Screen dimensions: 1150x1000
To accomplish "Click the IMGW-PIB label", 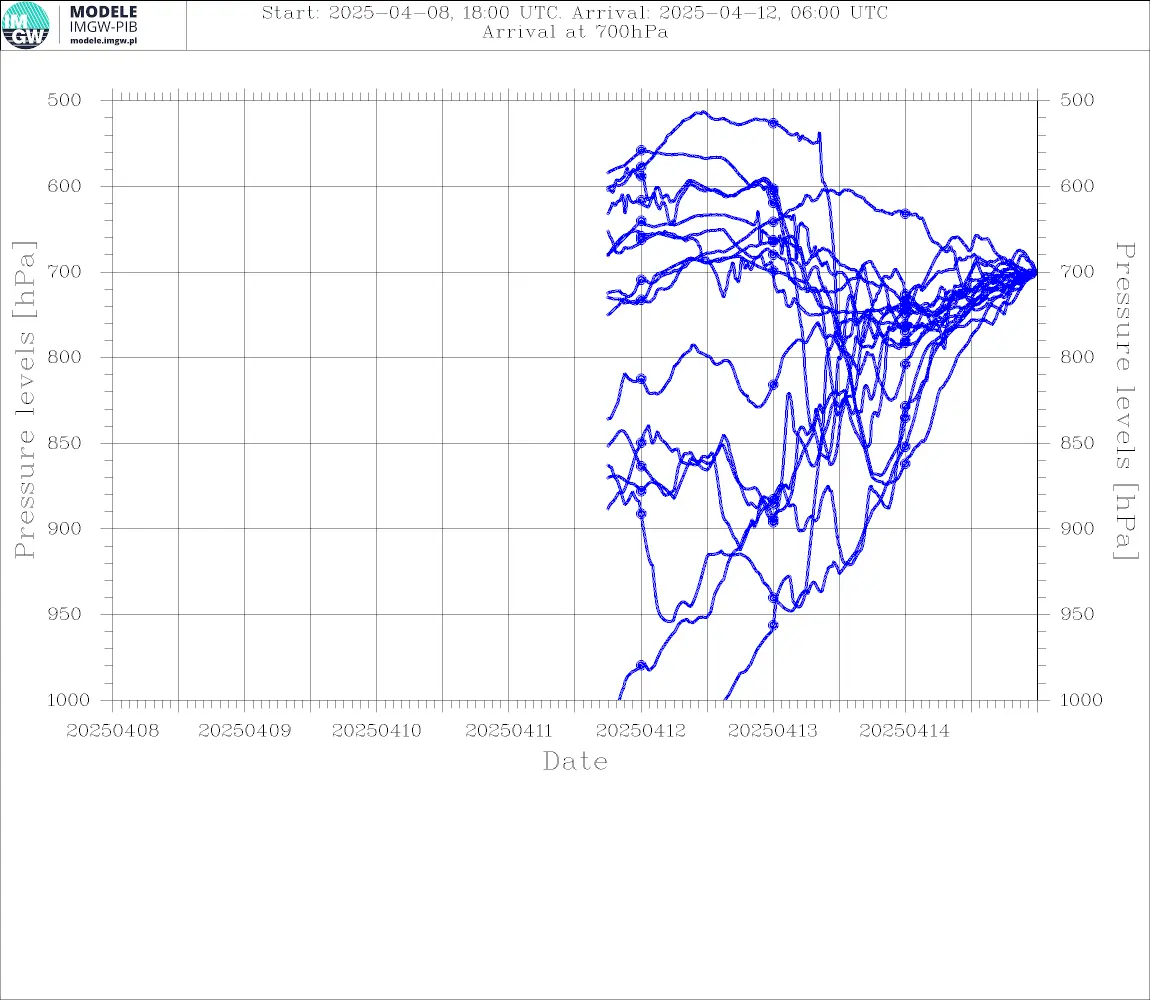I will click(x=103, y=27).
